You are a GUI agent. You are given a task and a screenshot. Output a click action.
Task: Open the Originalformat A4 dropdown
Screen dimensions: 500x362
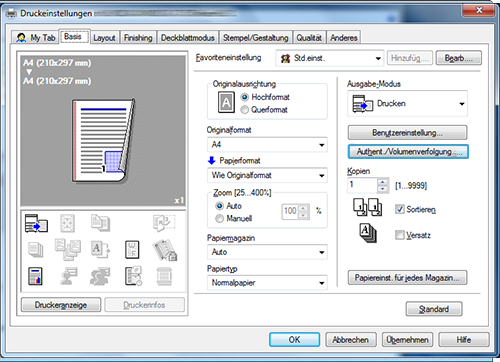coord(267,145)
